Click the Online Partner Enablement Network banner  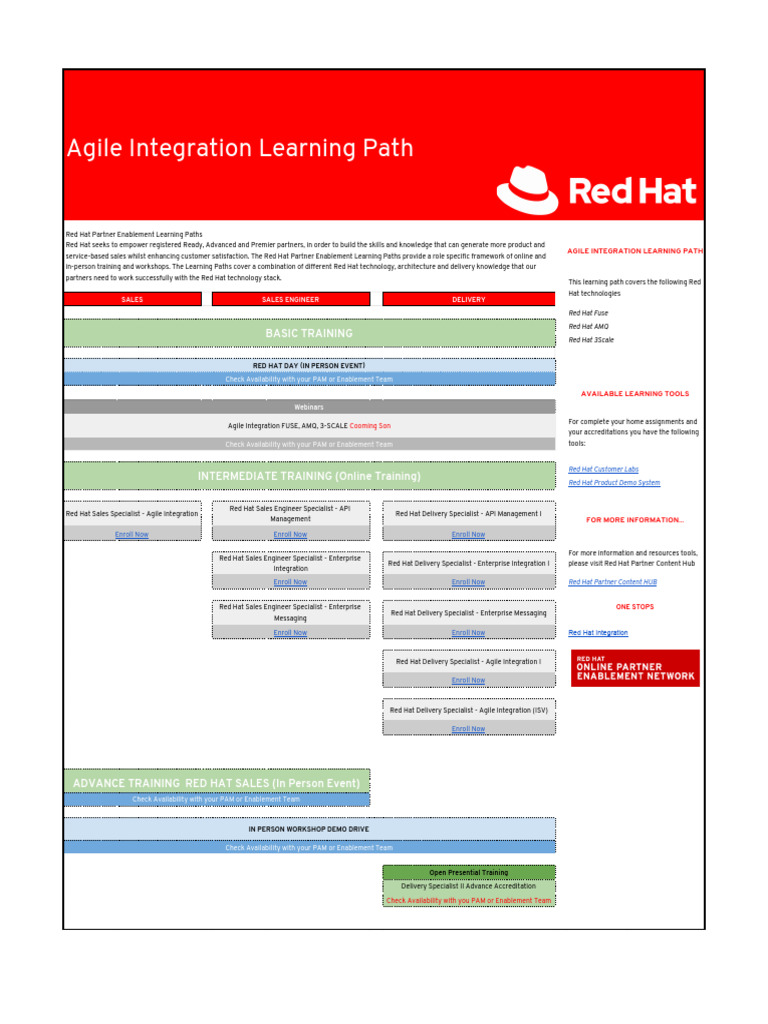pos(635,668)
